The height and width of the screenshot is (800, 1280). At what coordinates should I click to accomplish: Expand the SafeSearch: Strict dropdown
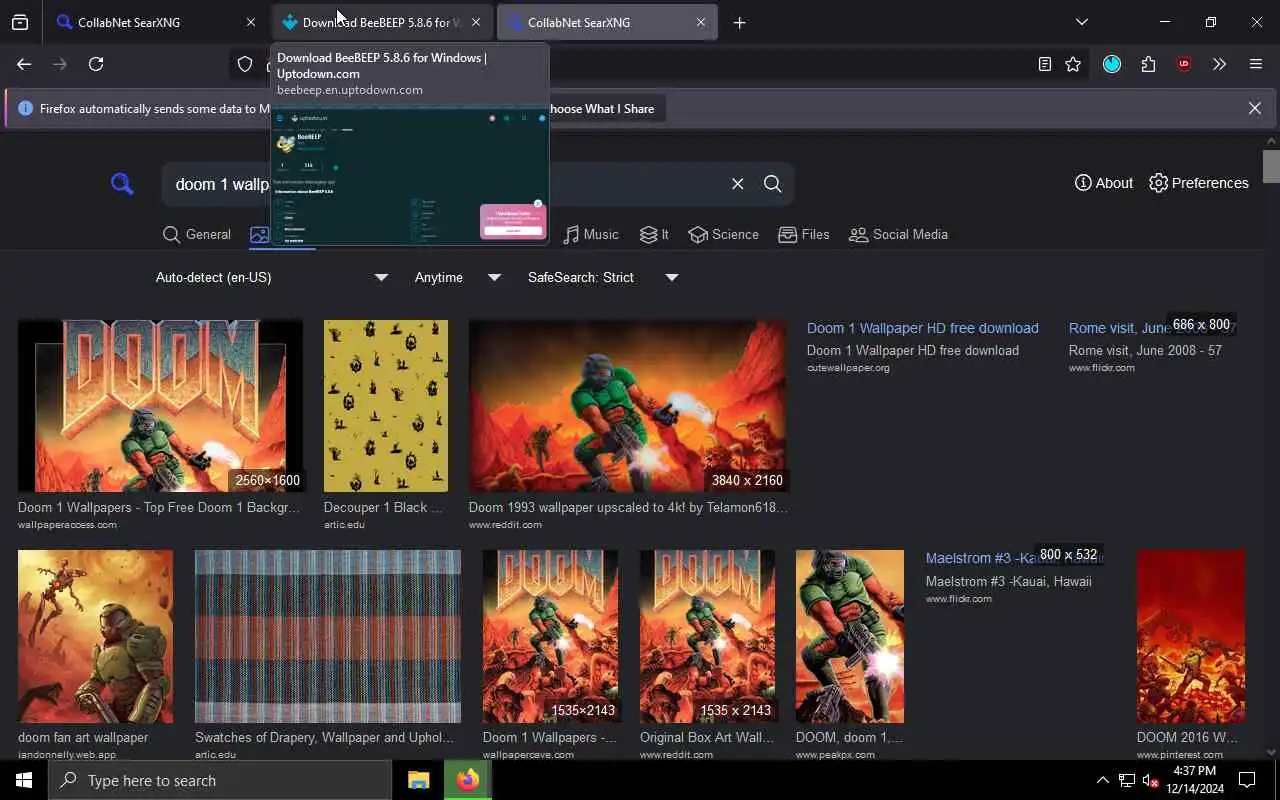[602, 277]
